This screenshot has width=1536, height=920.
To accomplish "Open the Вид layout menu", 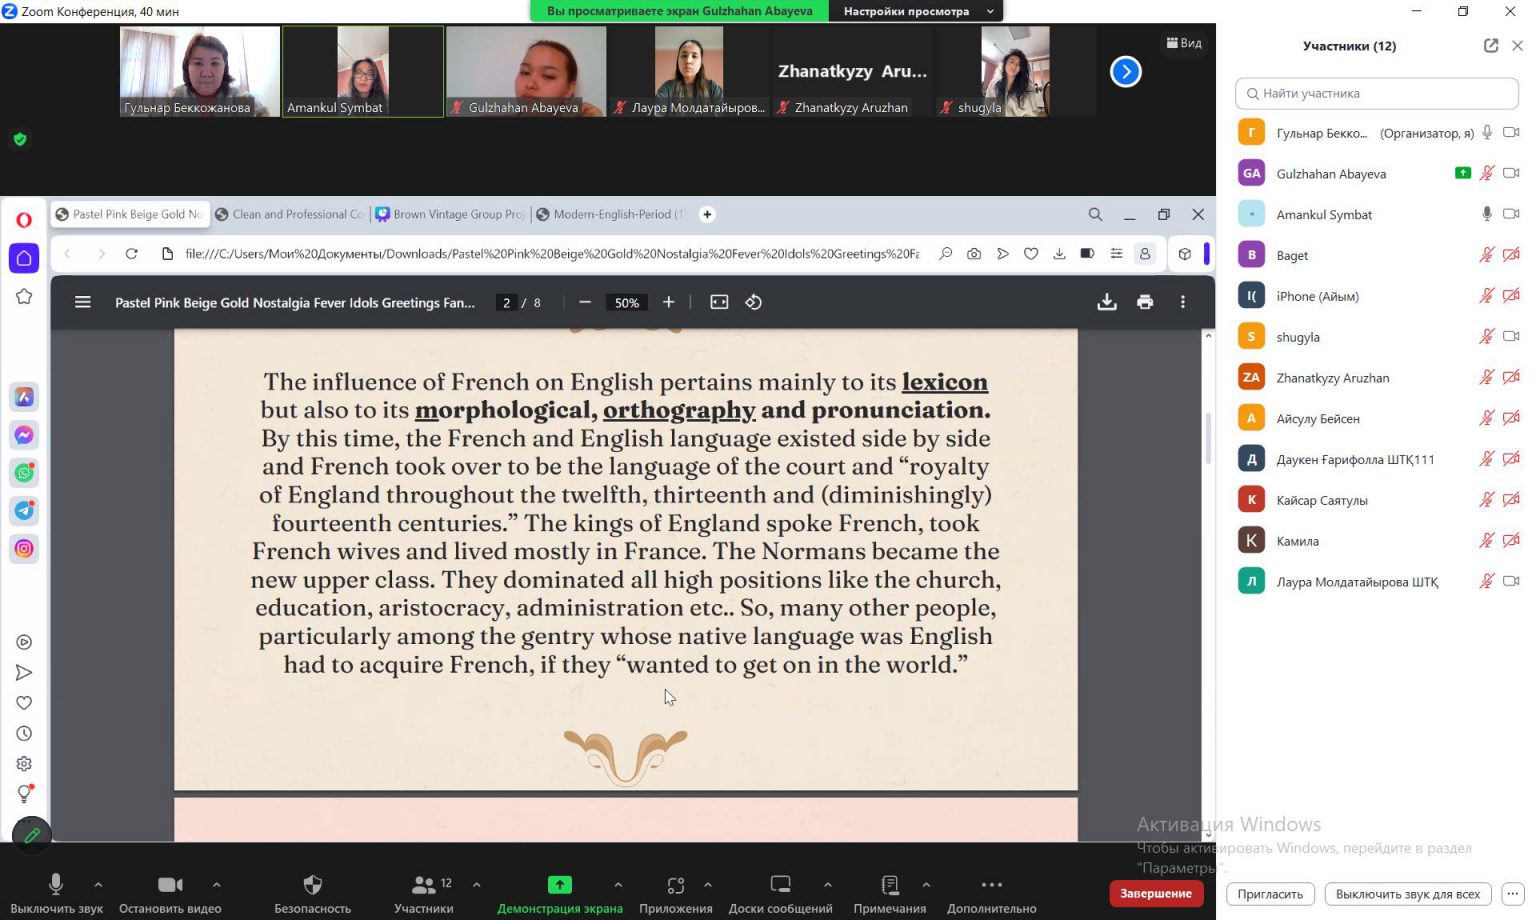I will point(1184,43).
